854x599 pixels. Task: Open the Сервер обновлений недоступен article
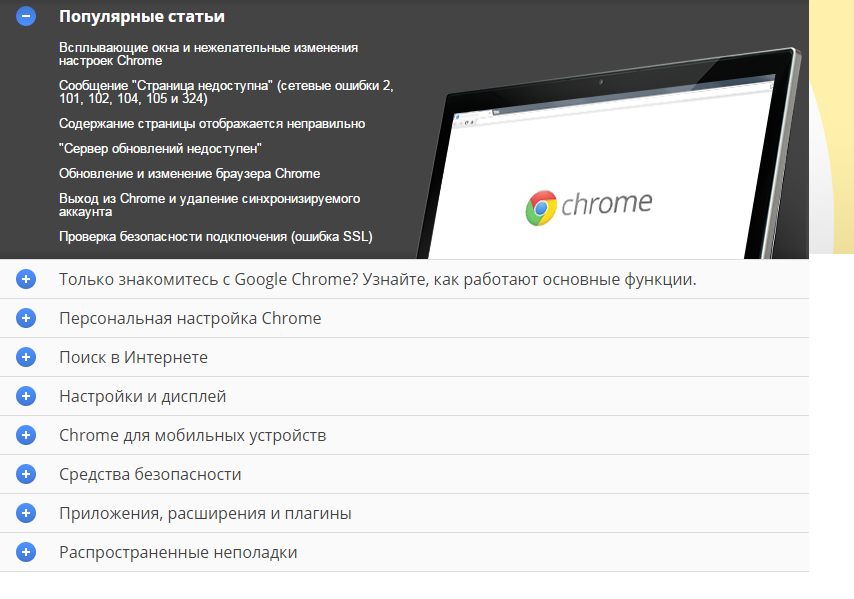(x=160, y=148)
